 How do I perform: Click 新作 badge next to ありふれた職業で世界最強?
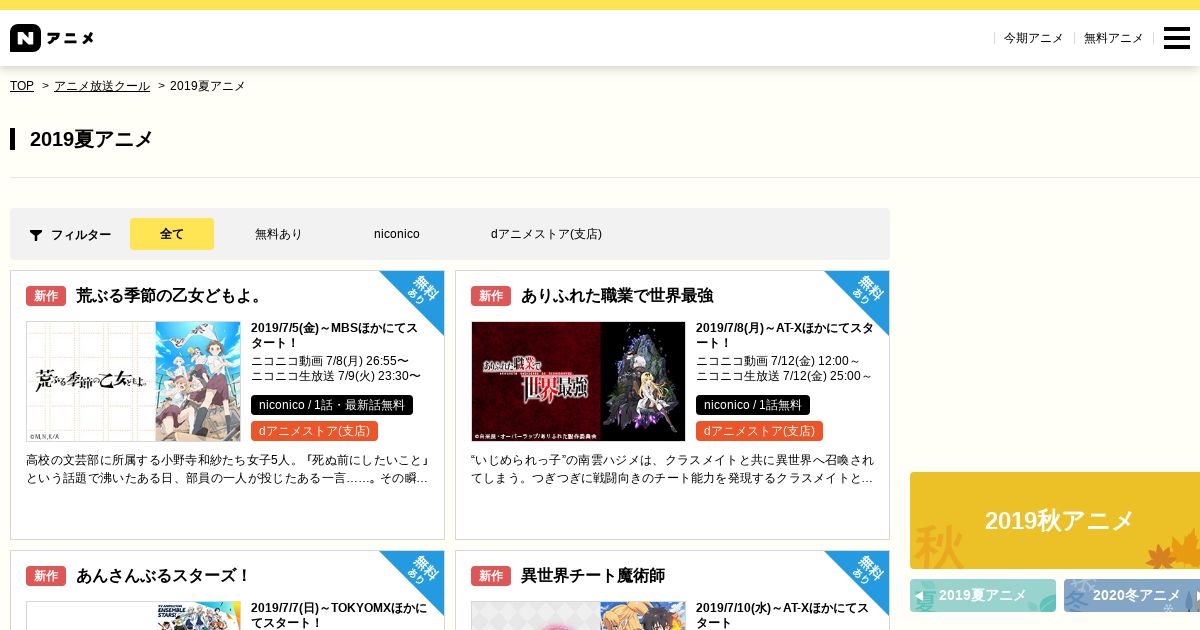click(x=491, y=296)
